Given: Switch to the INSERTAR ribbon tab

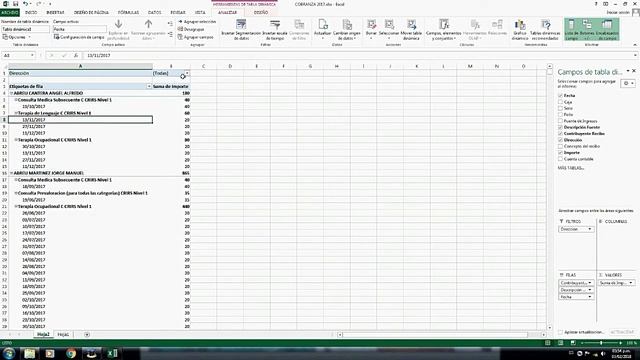Looking at the screenshot, I should pos(55,13).
